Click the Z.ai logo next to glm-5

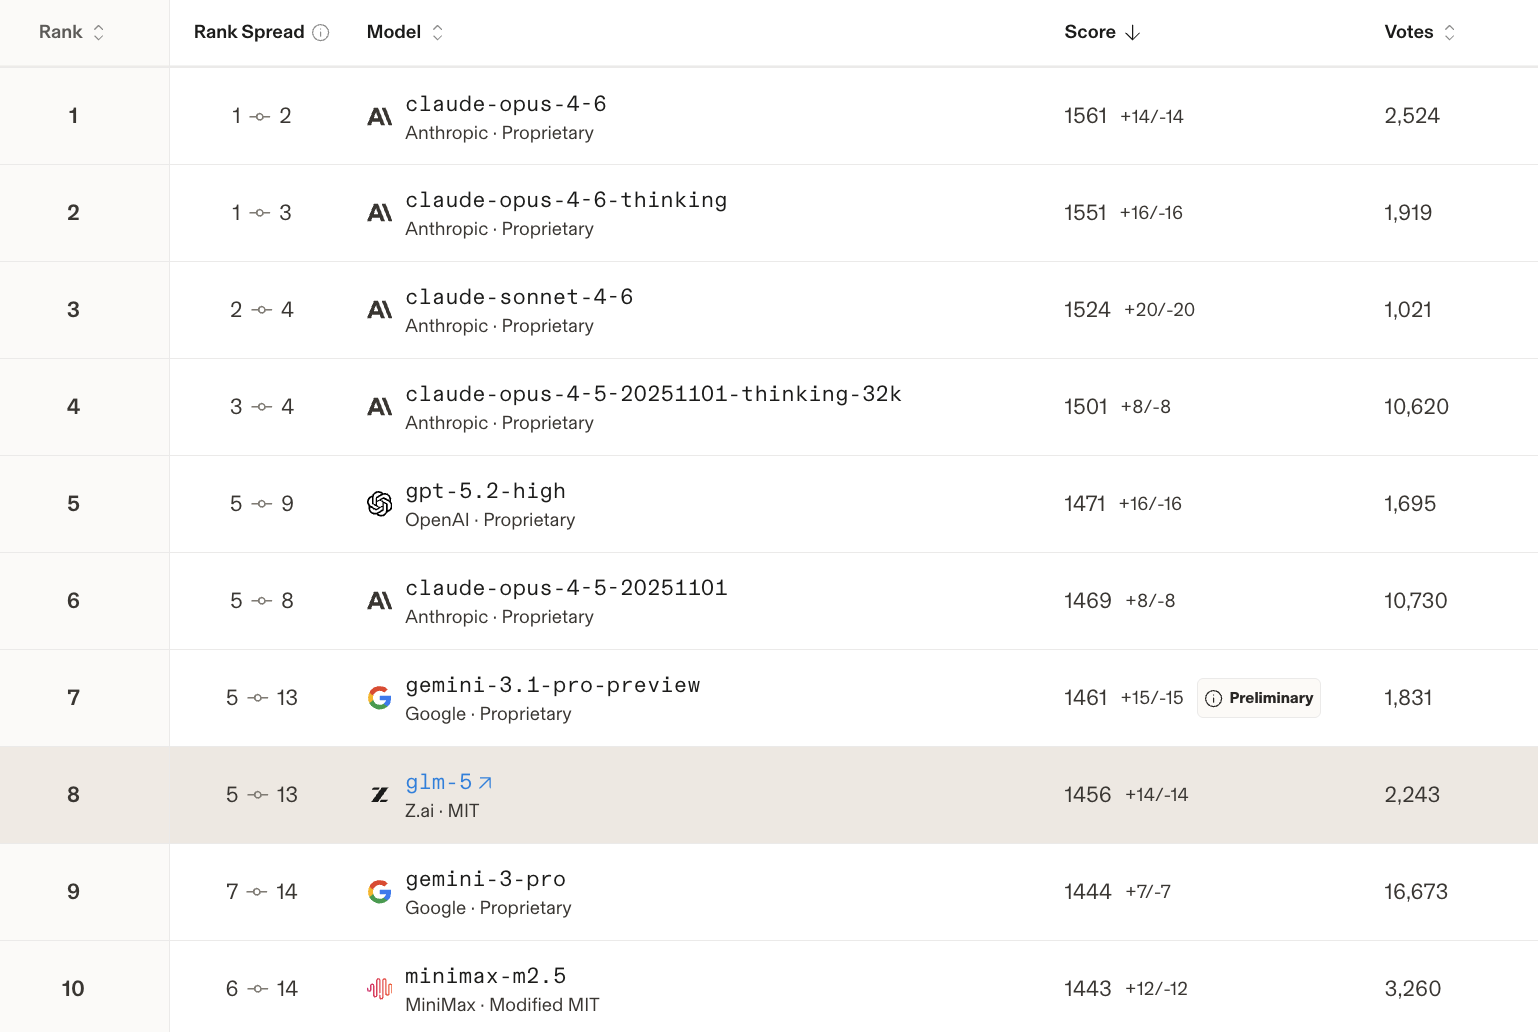[x=379, y=795]
